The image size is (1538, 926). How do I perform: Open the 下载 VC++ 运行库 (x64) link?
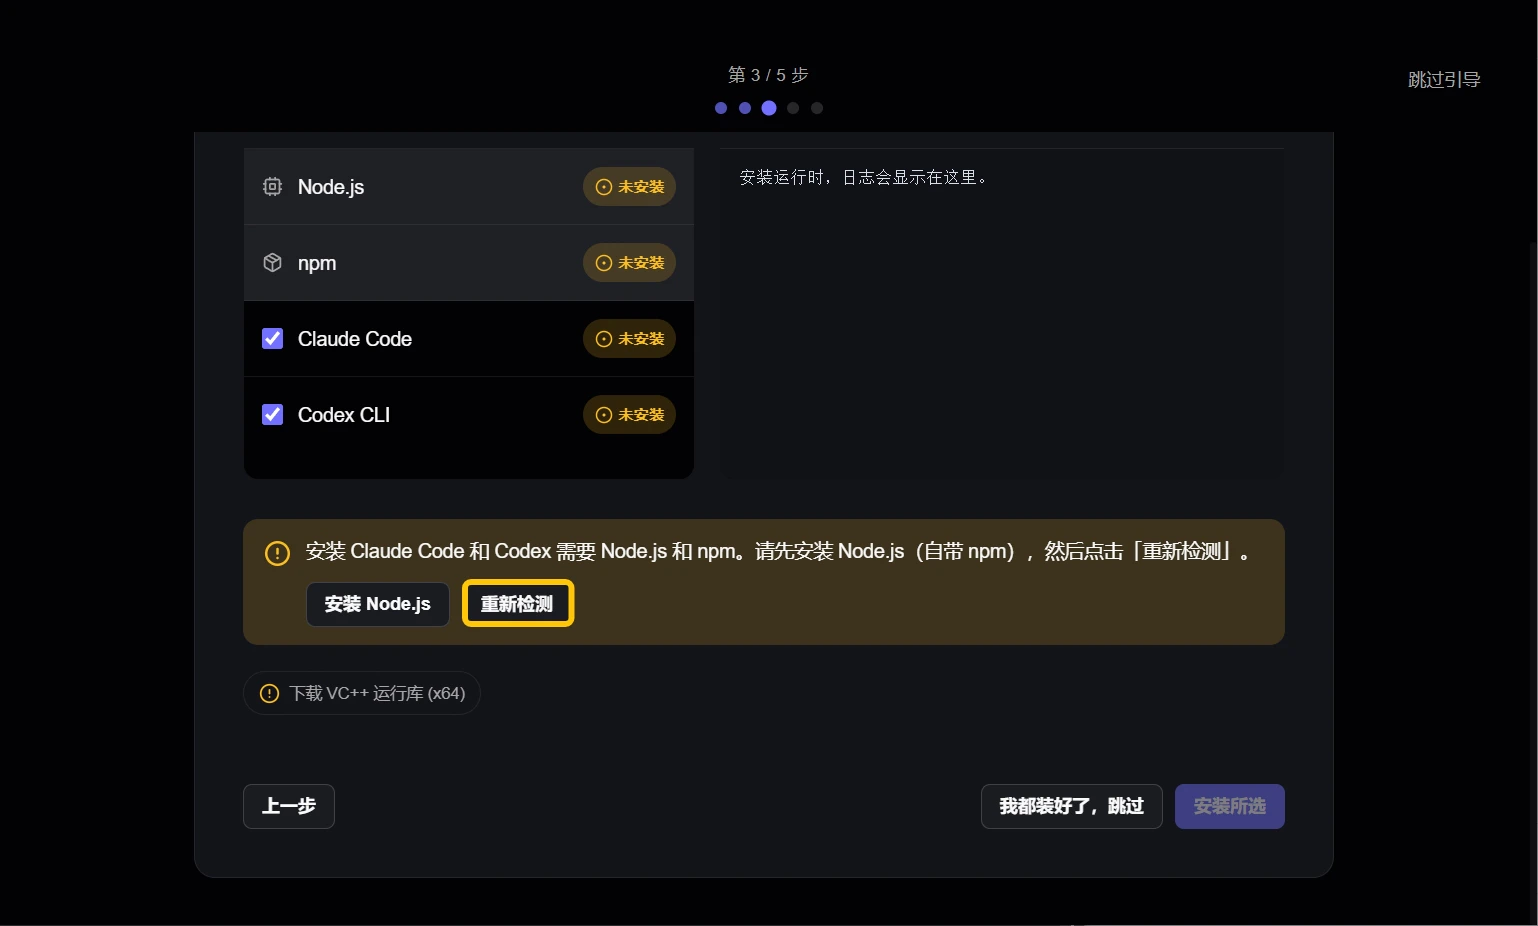coord(362,693)
